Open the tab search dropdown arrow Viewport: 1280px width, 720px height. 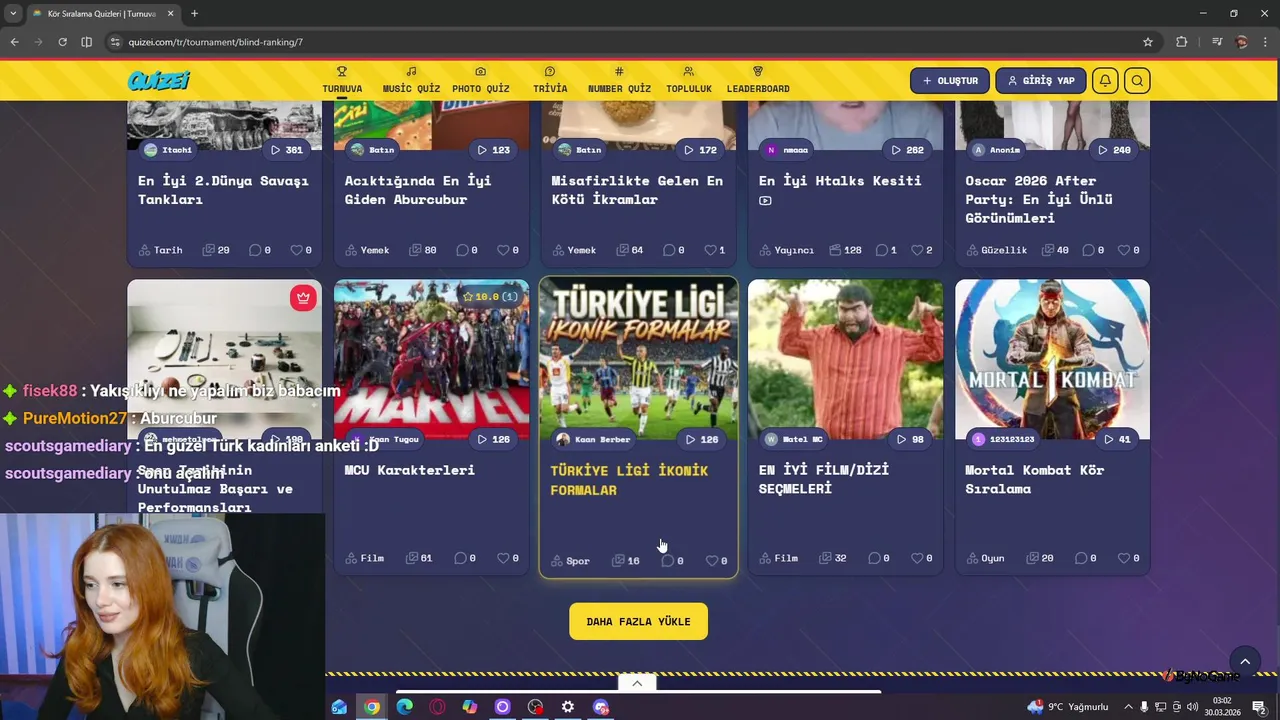click(13, 13)
